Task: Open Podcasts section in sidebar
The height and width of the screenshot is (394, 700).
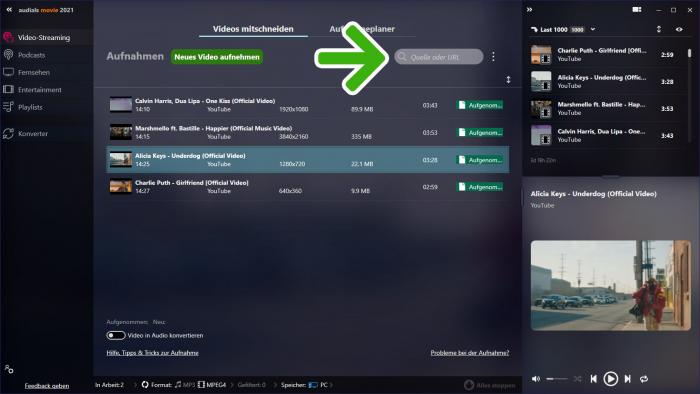Action: click(31, 55)
